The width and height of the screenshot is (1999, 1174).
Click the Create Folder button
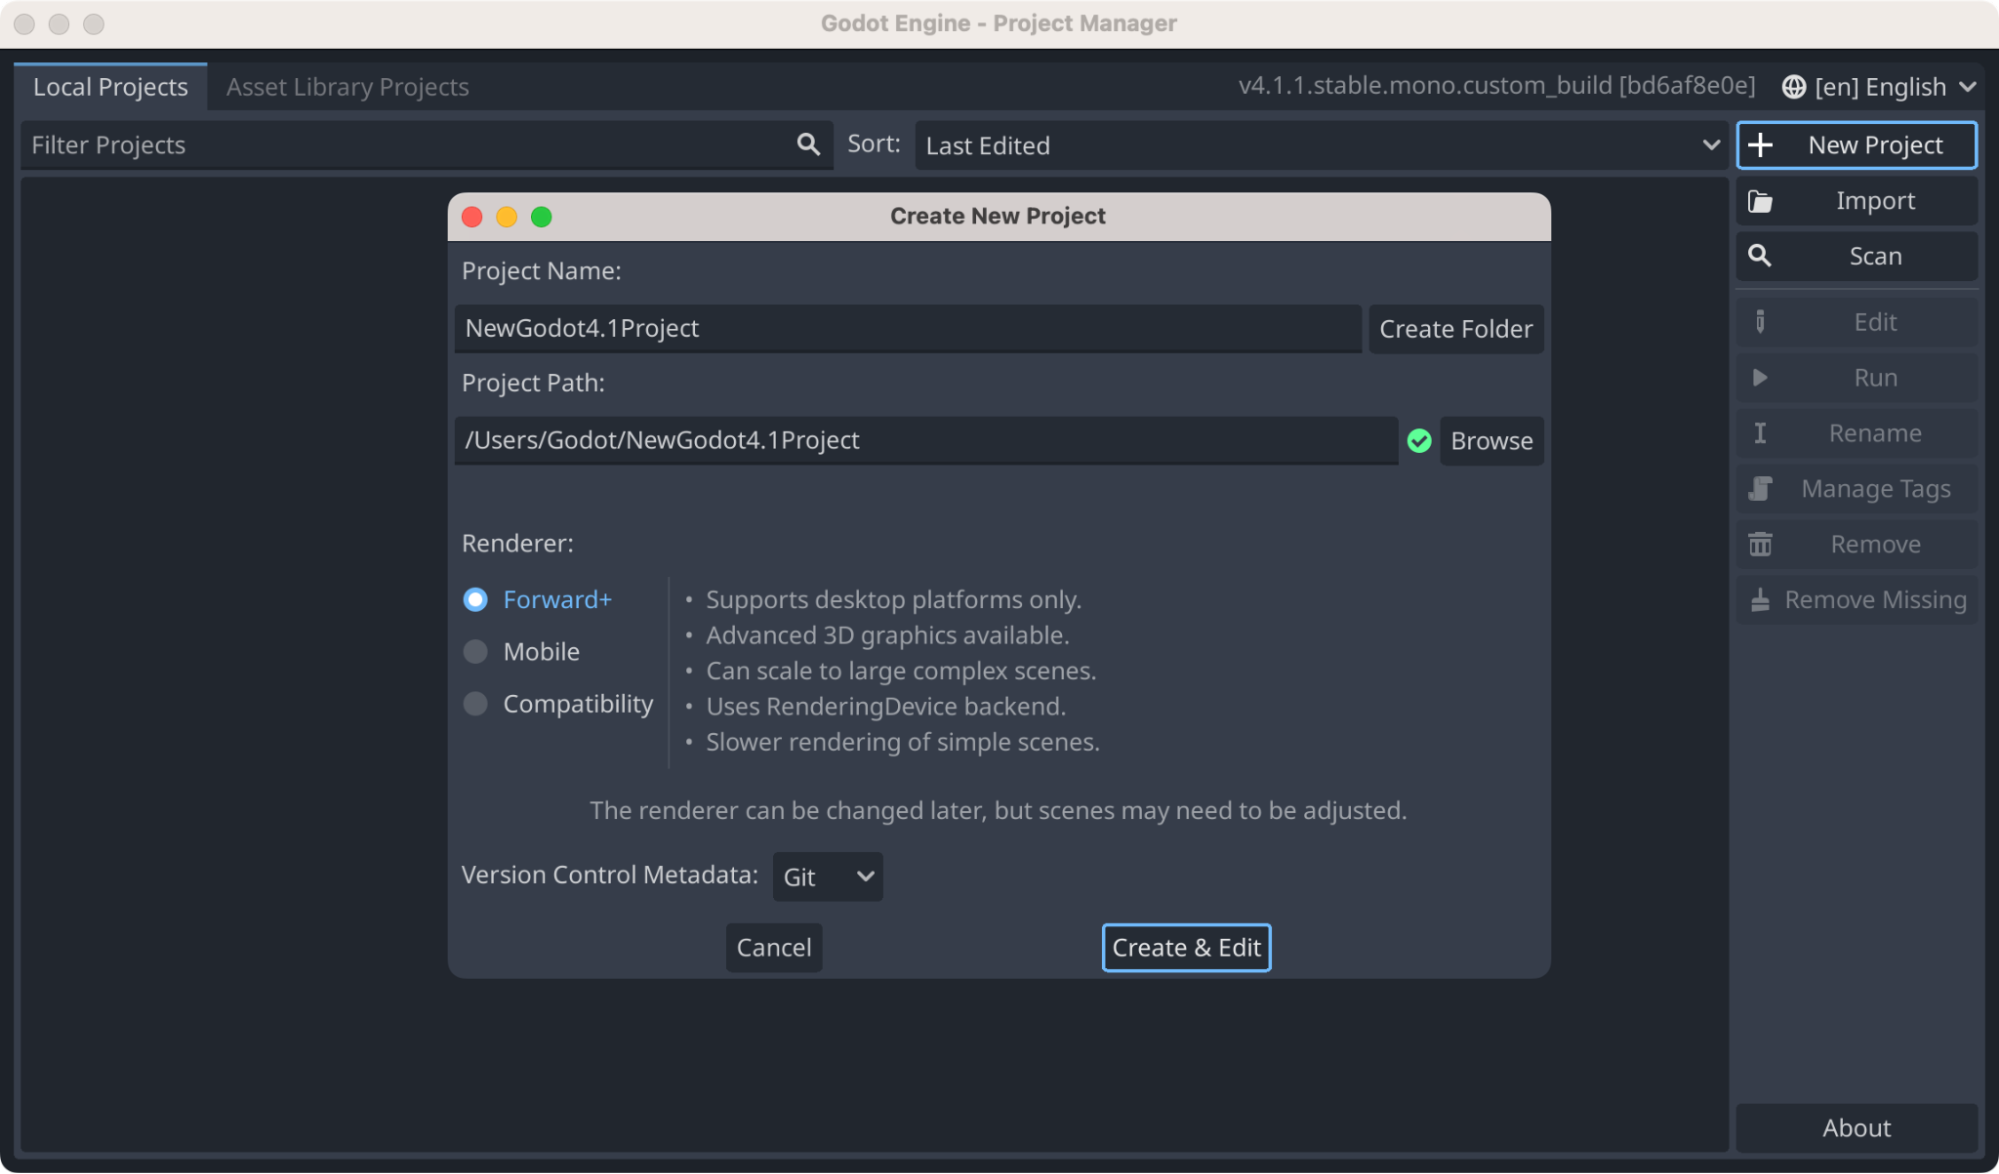pos(1455,329)
